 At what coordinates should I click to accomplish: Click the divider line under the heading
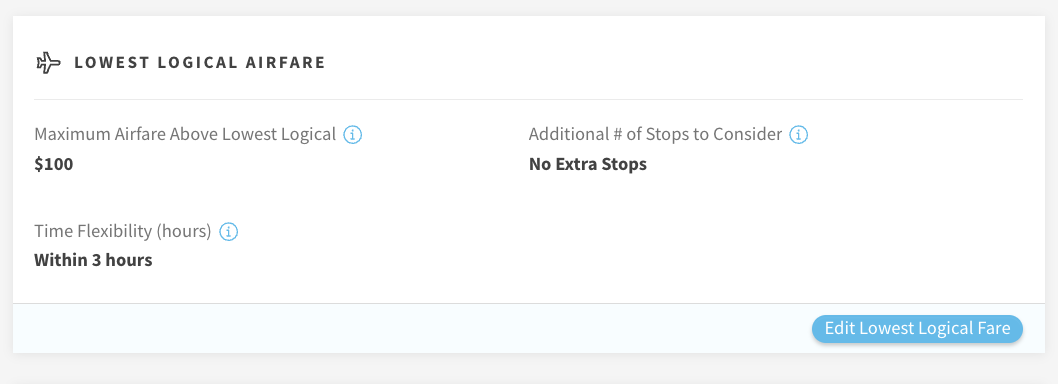(x=528, y=99)
